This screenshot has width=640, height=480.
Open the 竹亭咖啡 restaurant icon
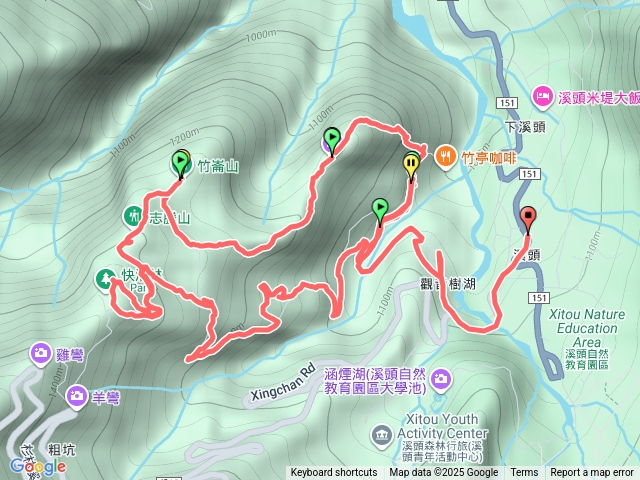coord(445,157)
